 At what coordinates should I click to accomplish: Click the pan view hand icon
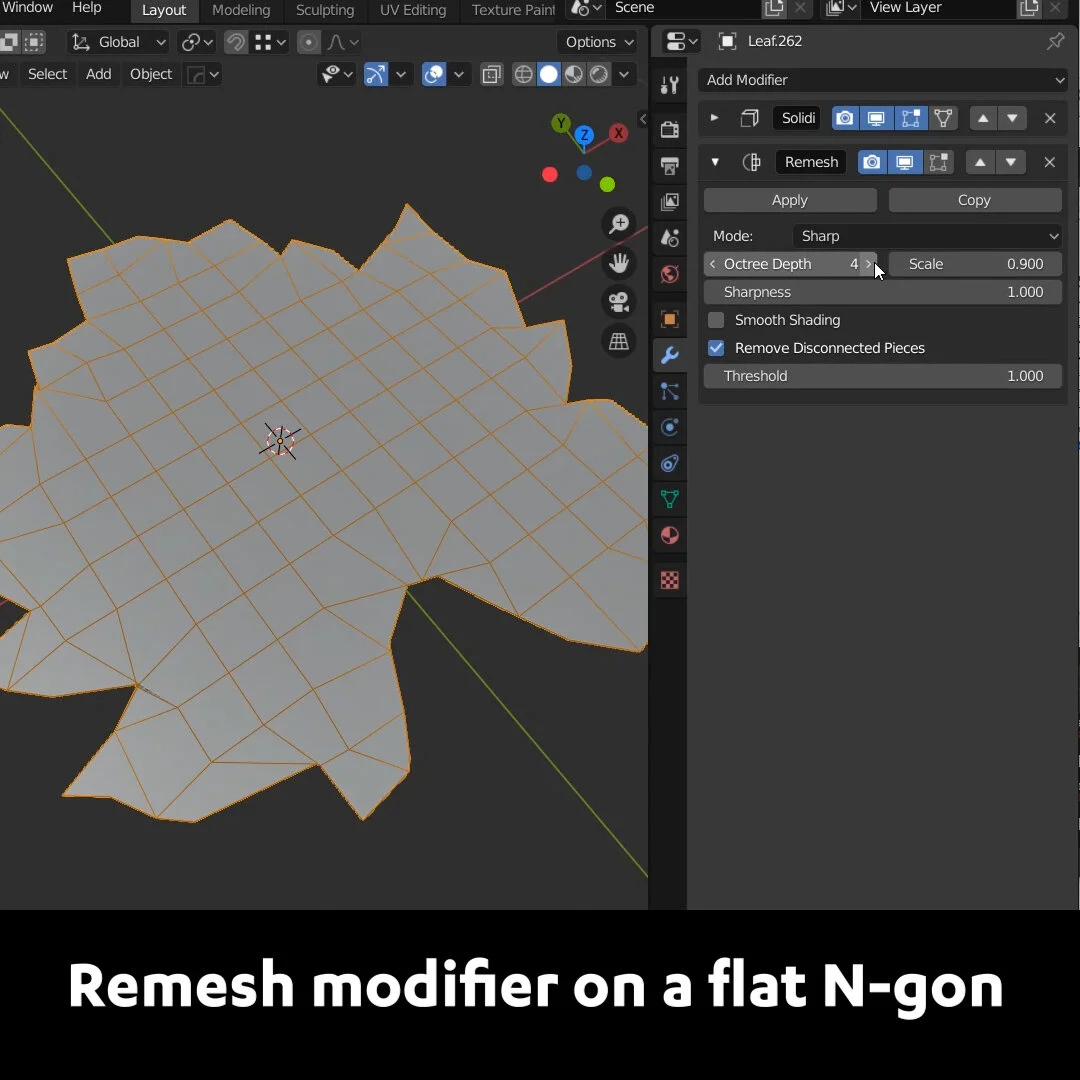(619, 262)
